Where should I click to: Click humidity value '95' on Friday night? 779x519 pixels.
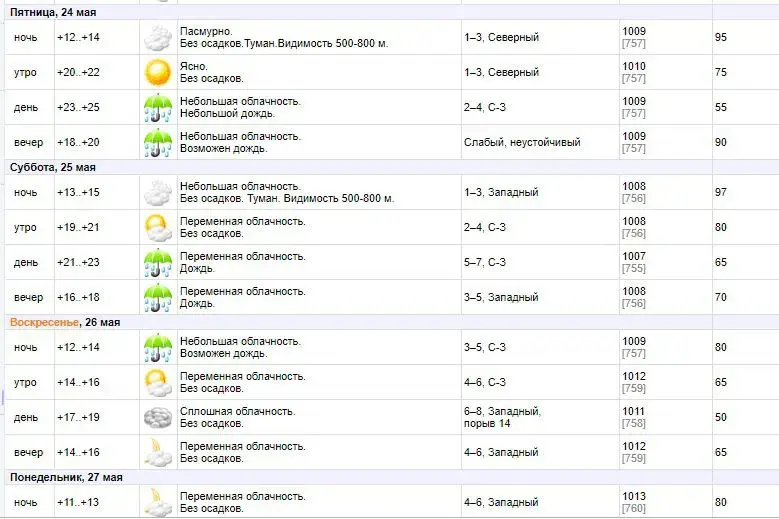pos(721,37)
